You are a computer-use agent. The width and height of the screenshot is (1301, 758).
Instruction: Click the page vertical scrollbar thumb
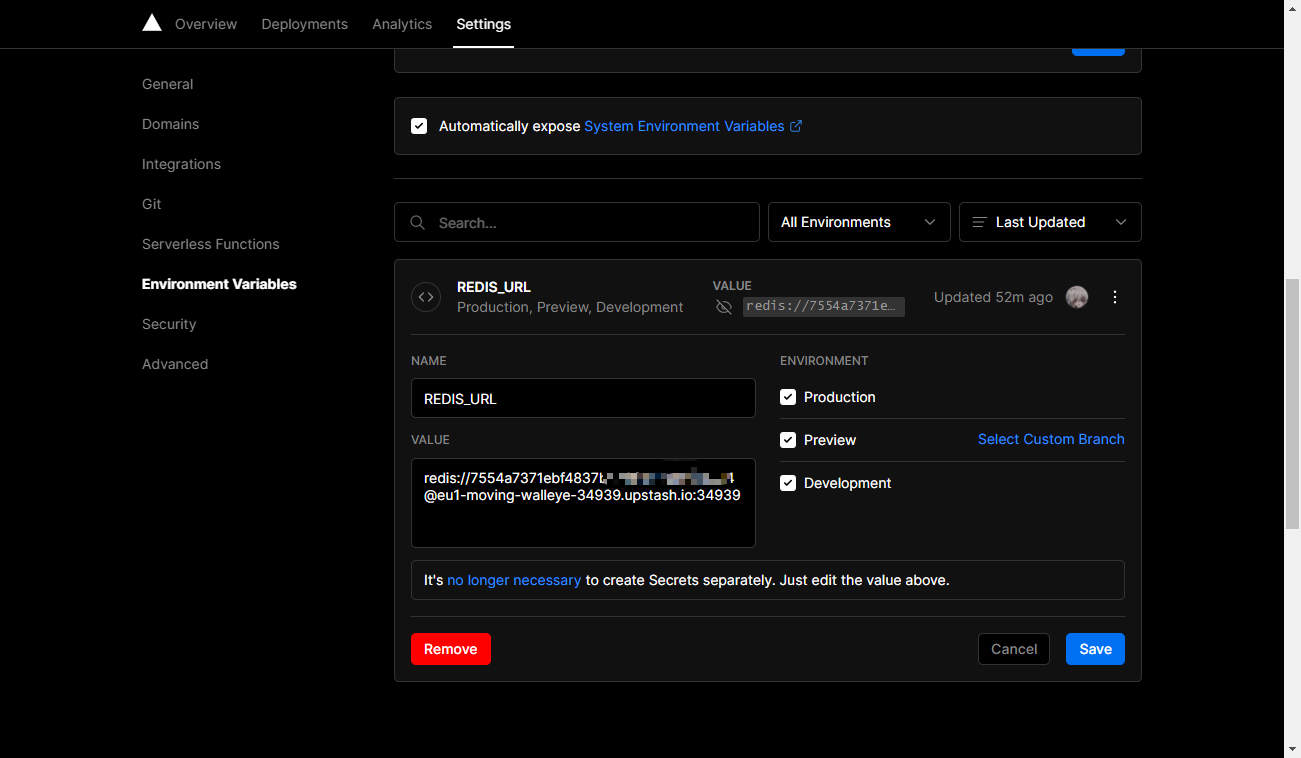click(x=1292, y=405)
